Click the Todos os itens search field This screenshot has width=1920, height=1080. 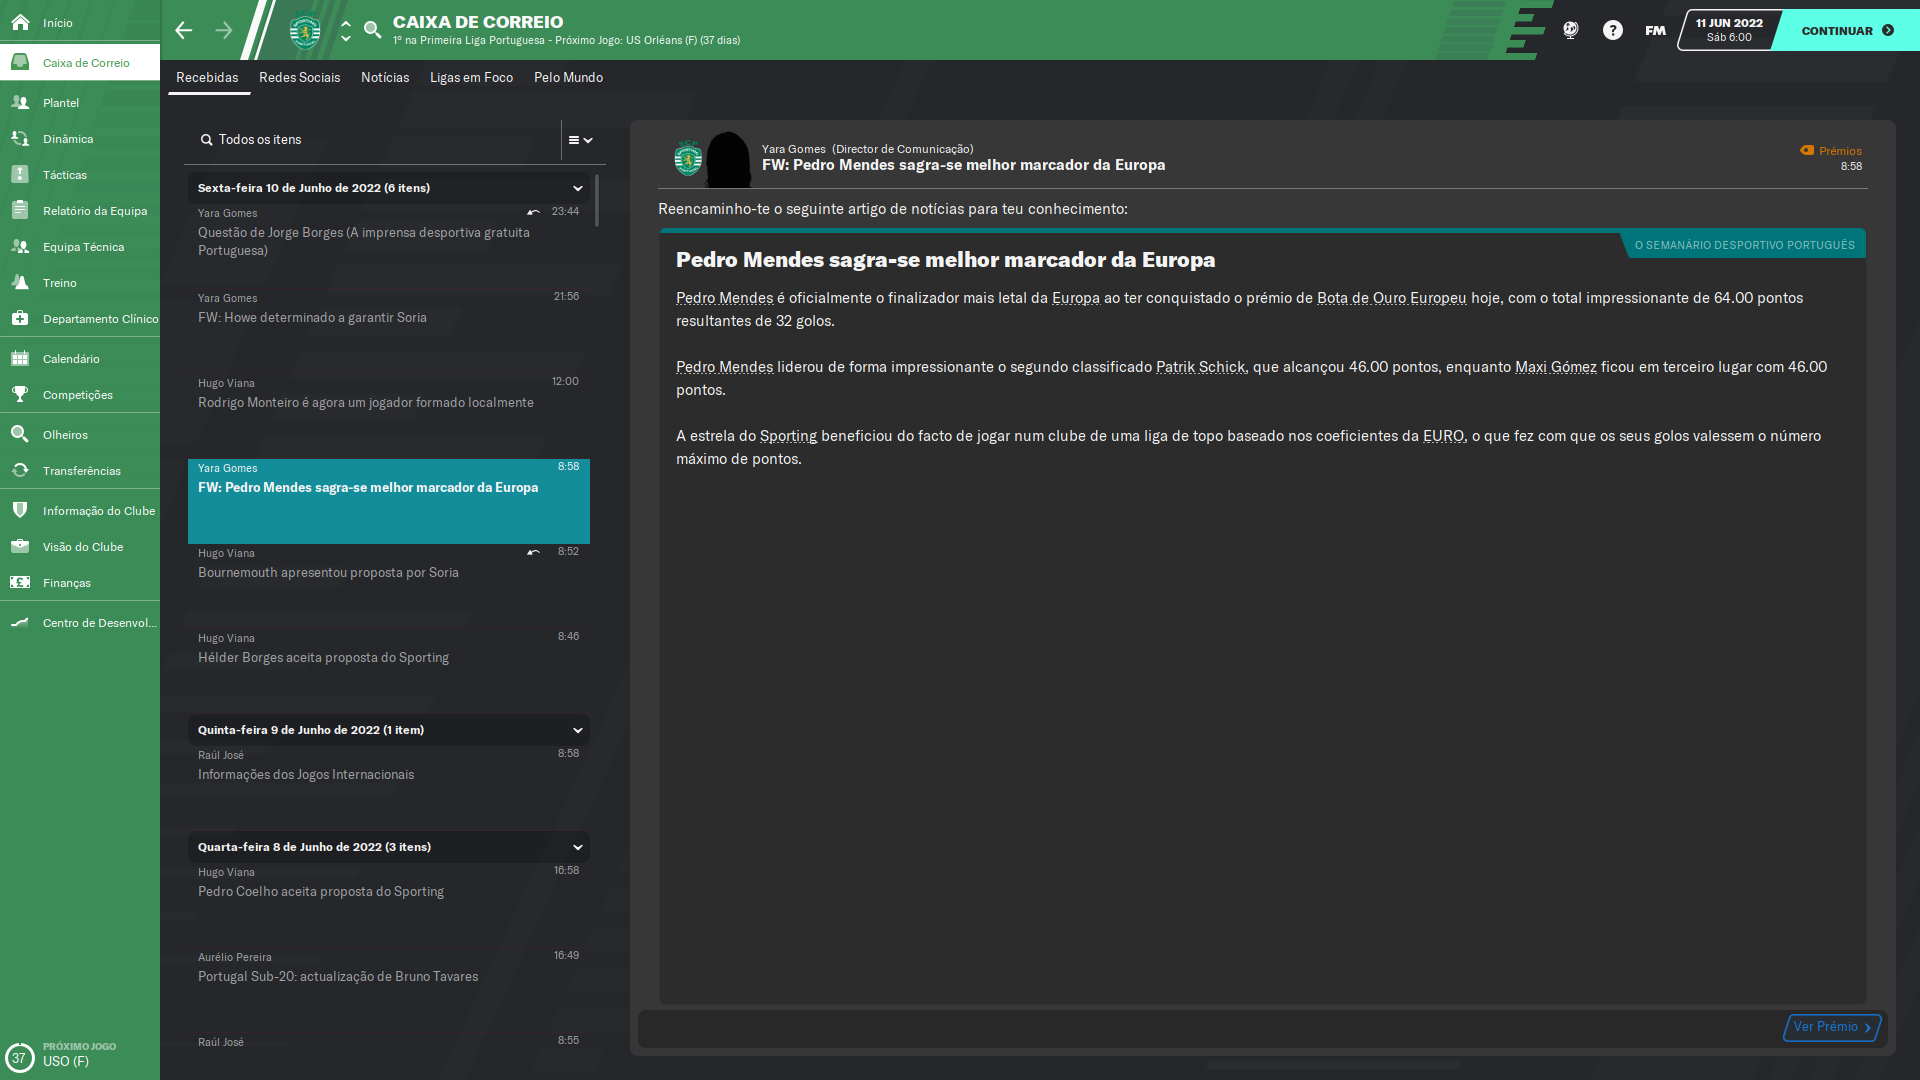coord(375,140)
